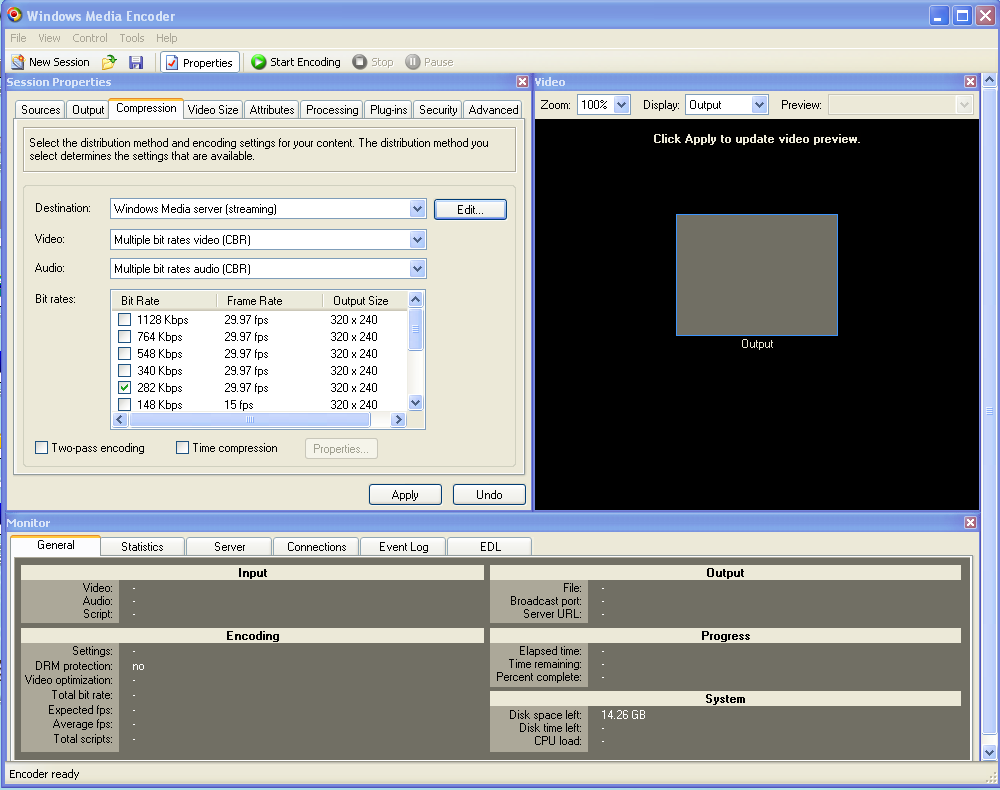This screenshot has height=790, width=1000.
Task: Open the View menu
Action: [x=49, y=38]
